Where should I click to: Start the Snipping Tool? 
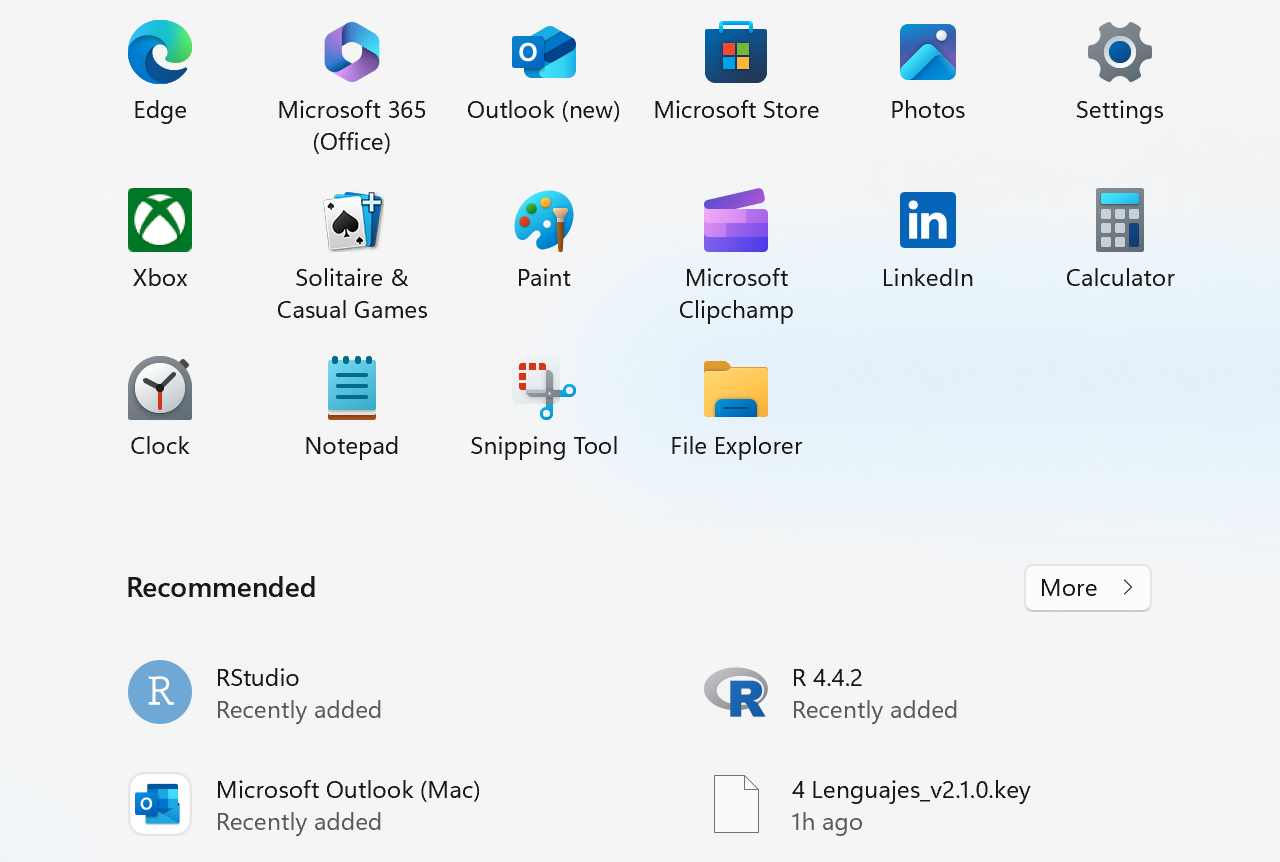[544, 389]
